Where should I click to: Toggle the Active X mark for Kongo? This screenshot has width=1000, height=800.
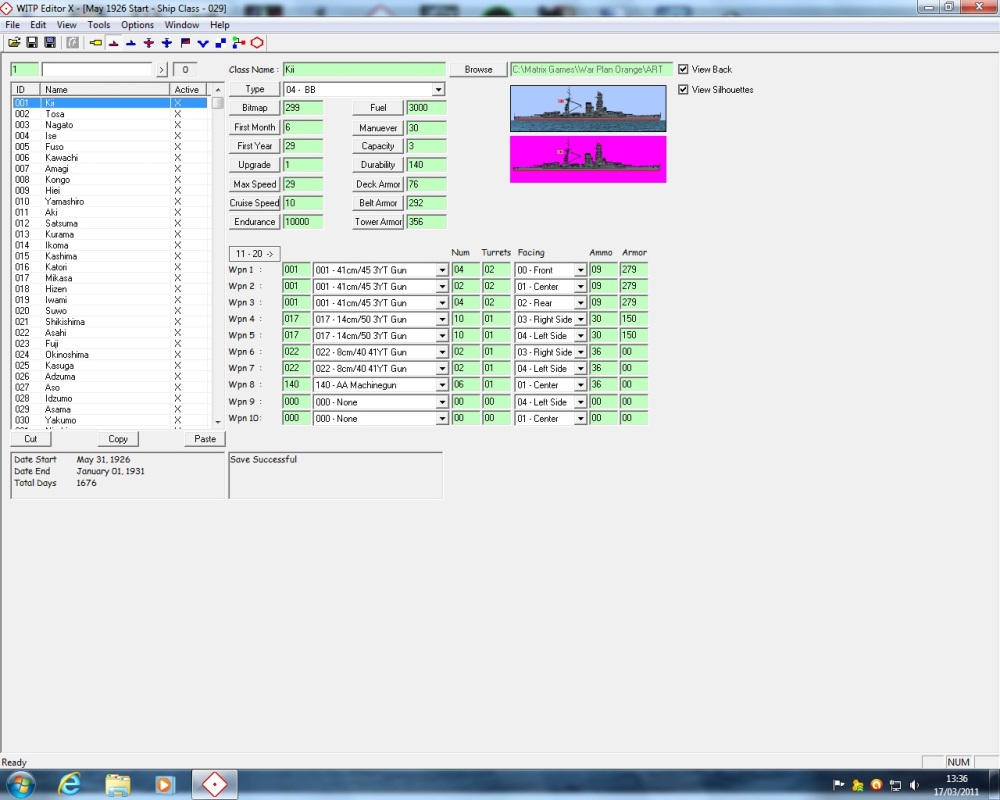point(178,179)
